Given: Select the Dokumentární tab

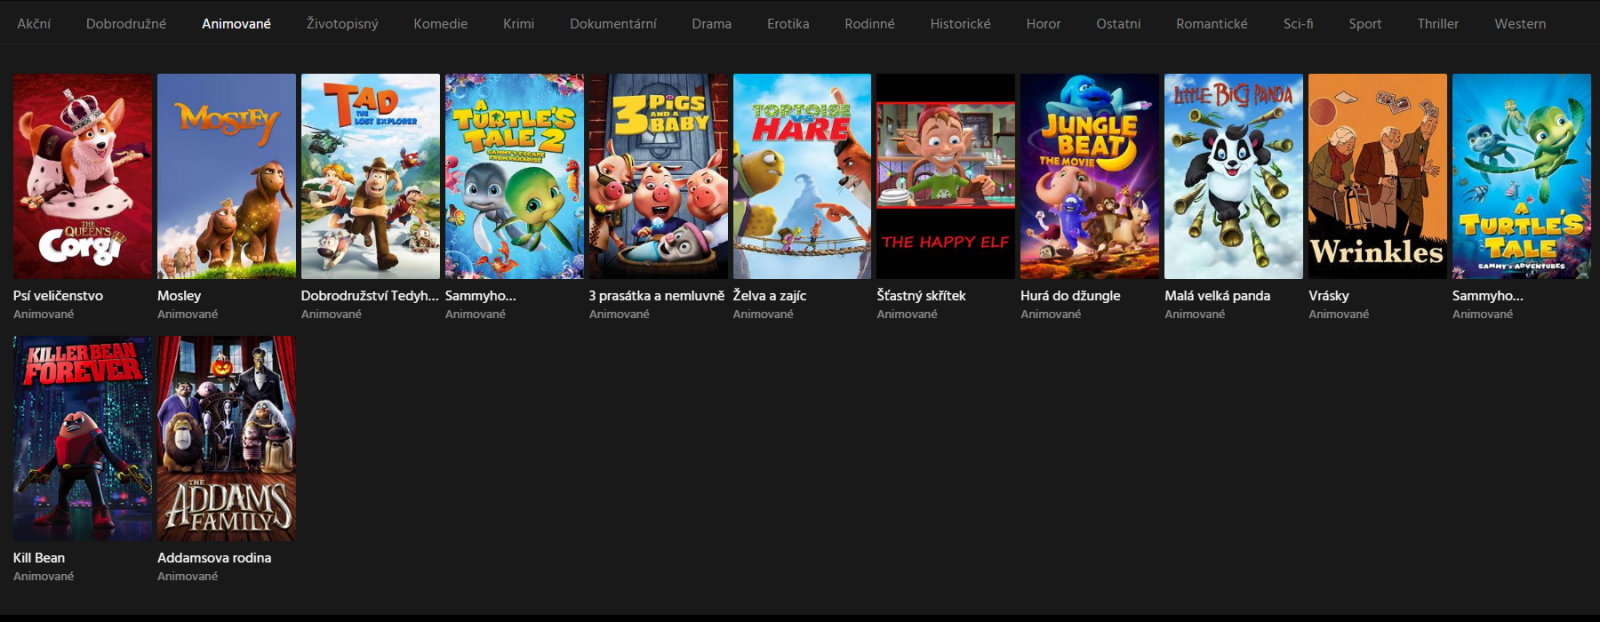Looking at the screenshot, I should click(x=613, y=23).
